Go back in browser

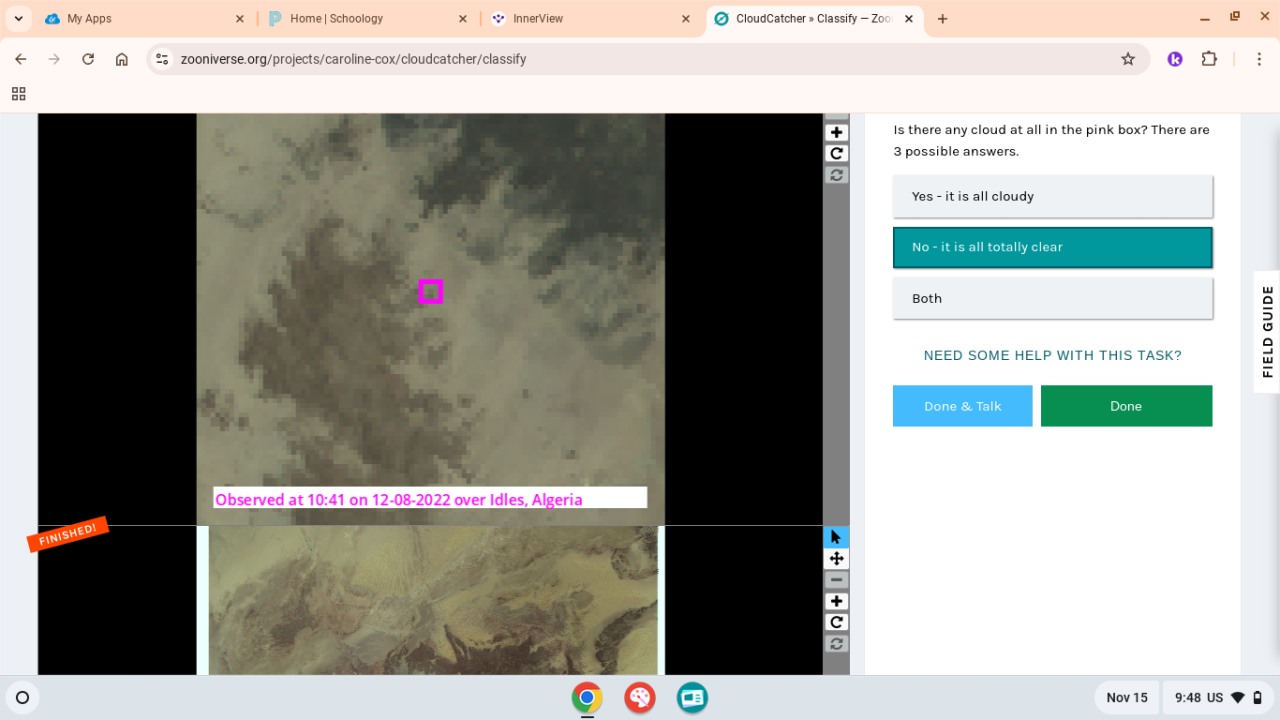pos(21,59)
